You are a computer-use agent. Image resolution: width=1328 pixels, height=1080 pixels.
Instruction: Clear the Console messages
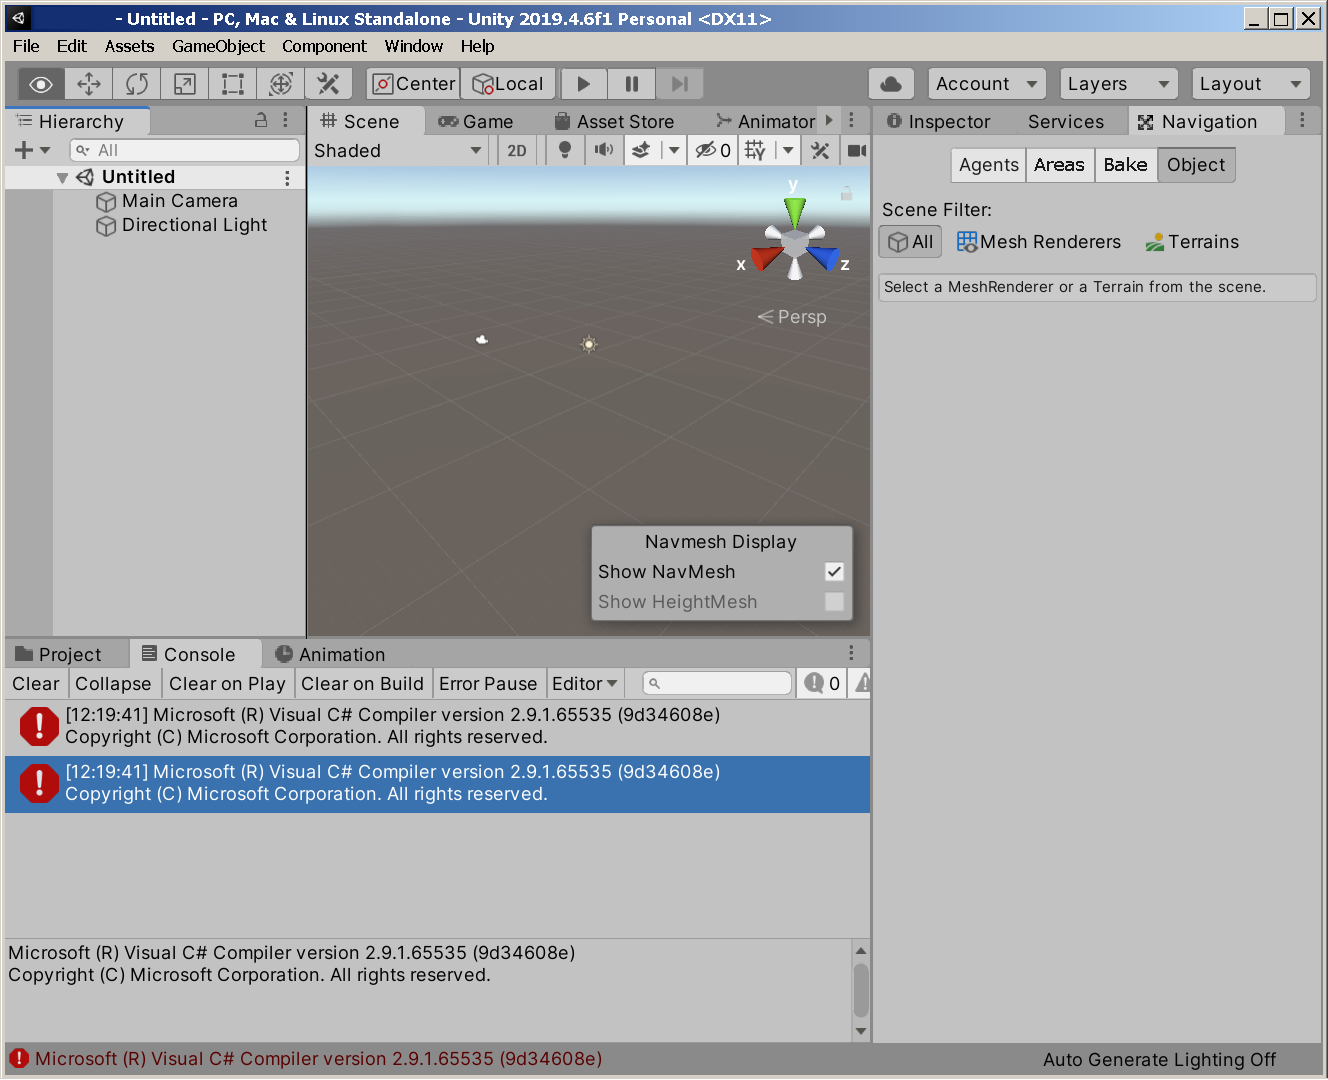[x=36, y=684]
